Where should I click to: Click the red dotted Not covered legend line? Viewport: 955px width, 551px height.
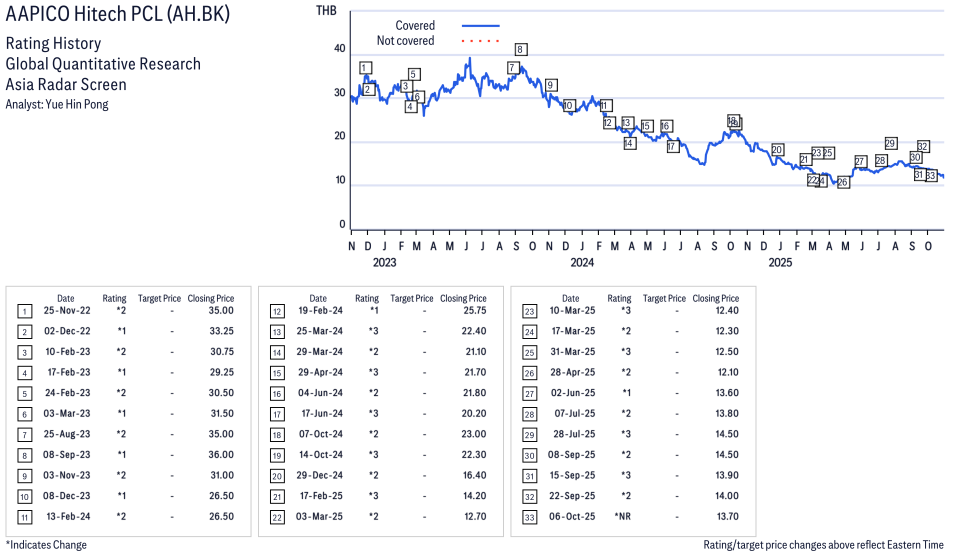pyautogui.click(x=481, y=41)
